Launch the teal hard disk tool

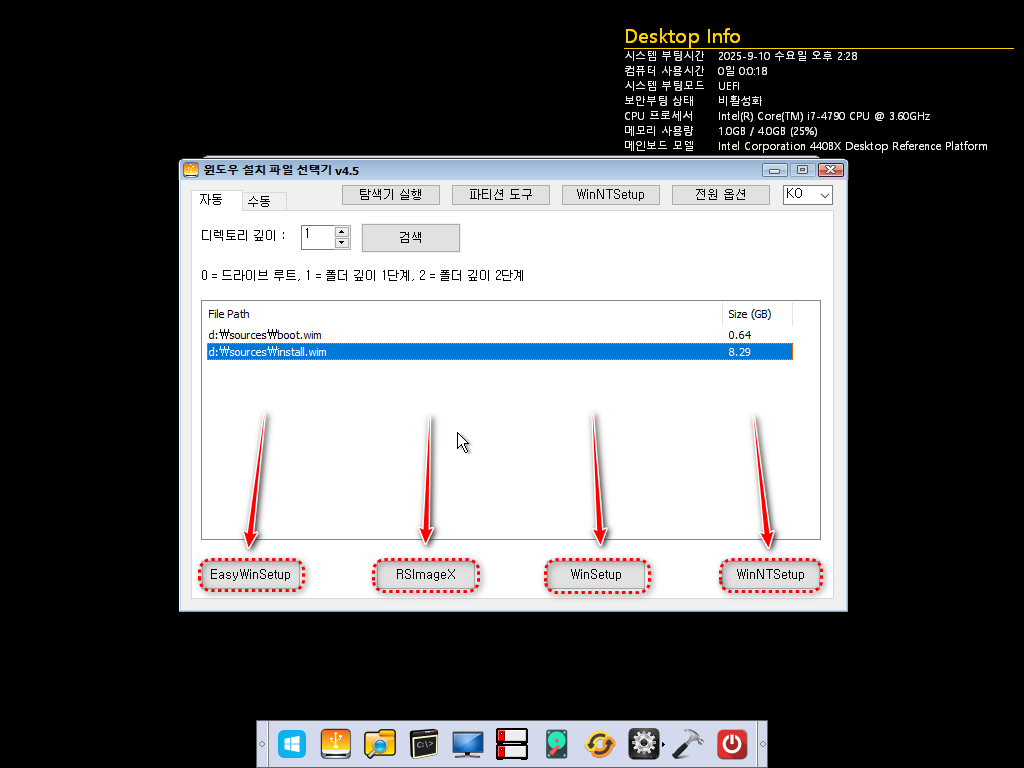tap(556, 744)
